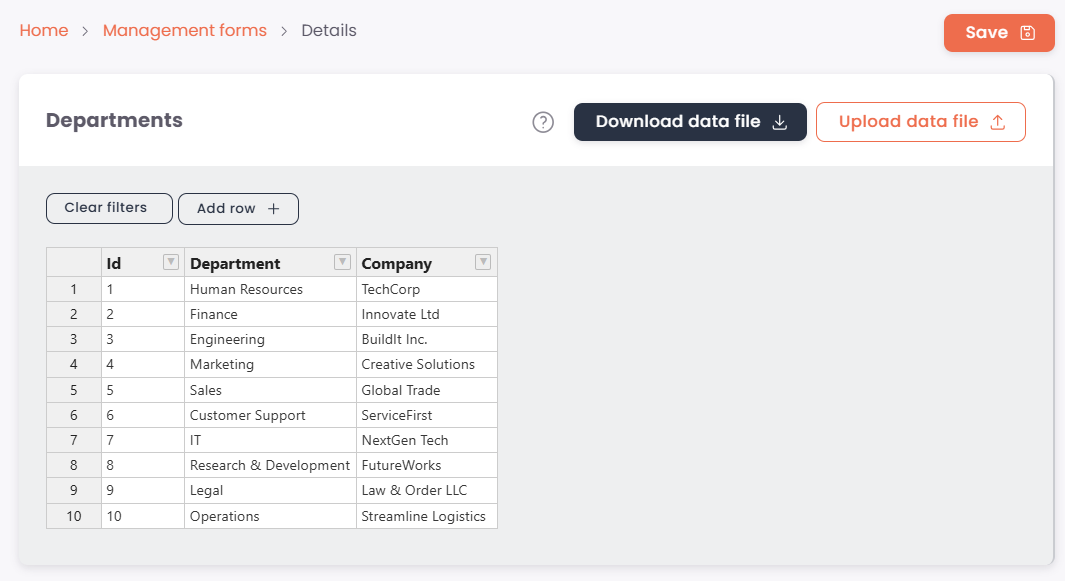Select the Legal department cell

pos(270,491)
